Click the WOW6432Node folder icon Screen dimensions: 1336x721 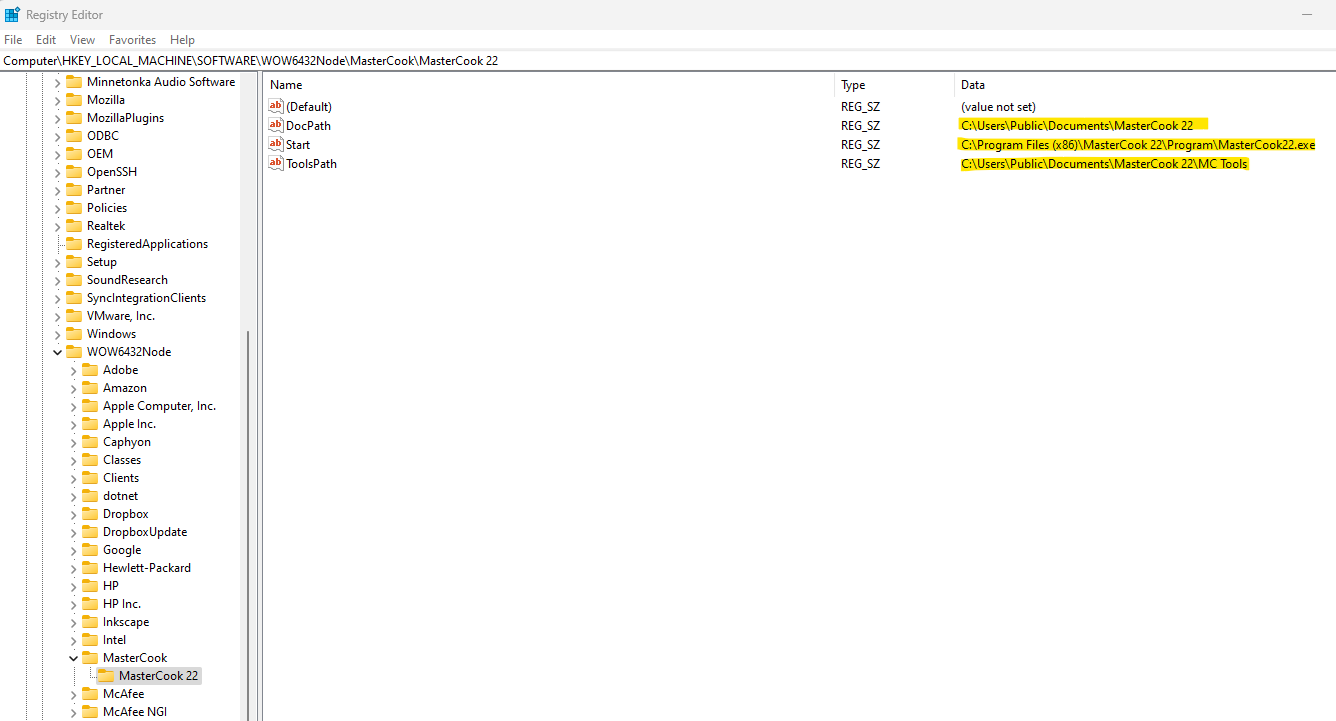pyautogui.click(x=74, y=352)
